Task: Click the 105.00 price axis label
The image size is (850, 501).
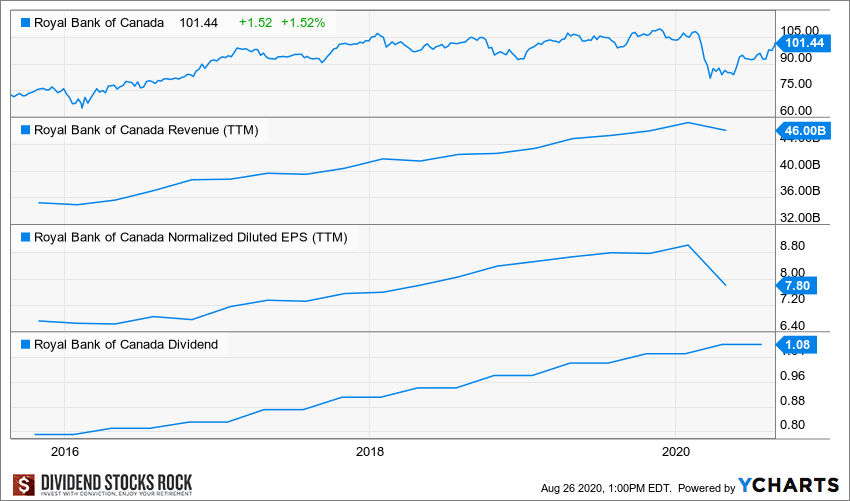Action: point(800,30)
